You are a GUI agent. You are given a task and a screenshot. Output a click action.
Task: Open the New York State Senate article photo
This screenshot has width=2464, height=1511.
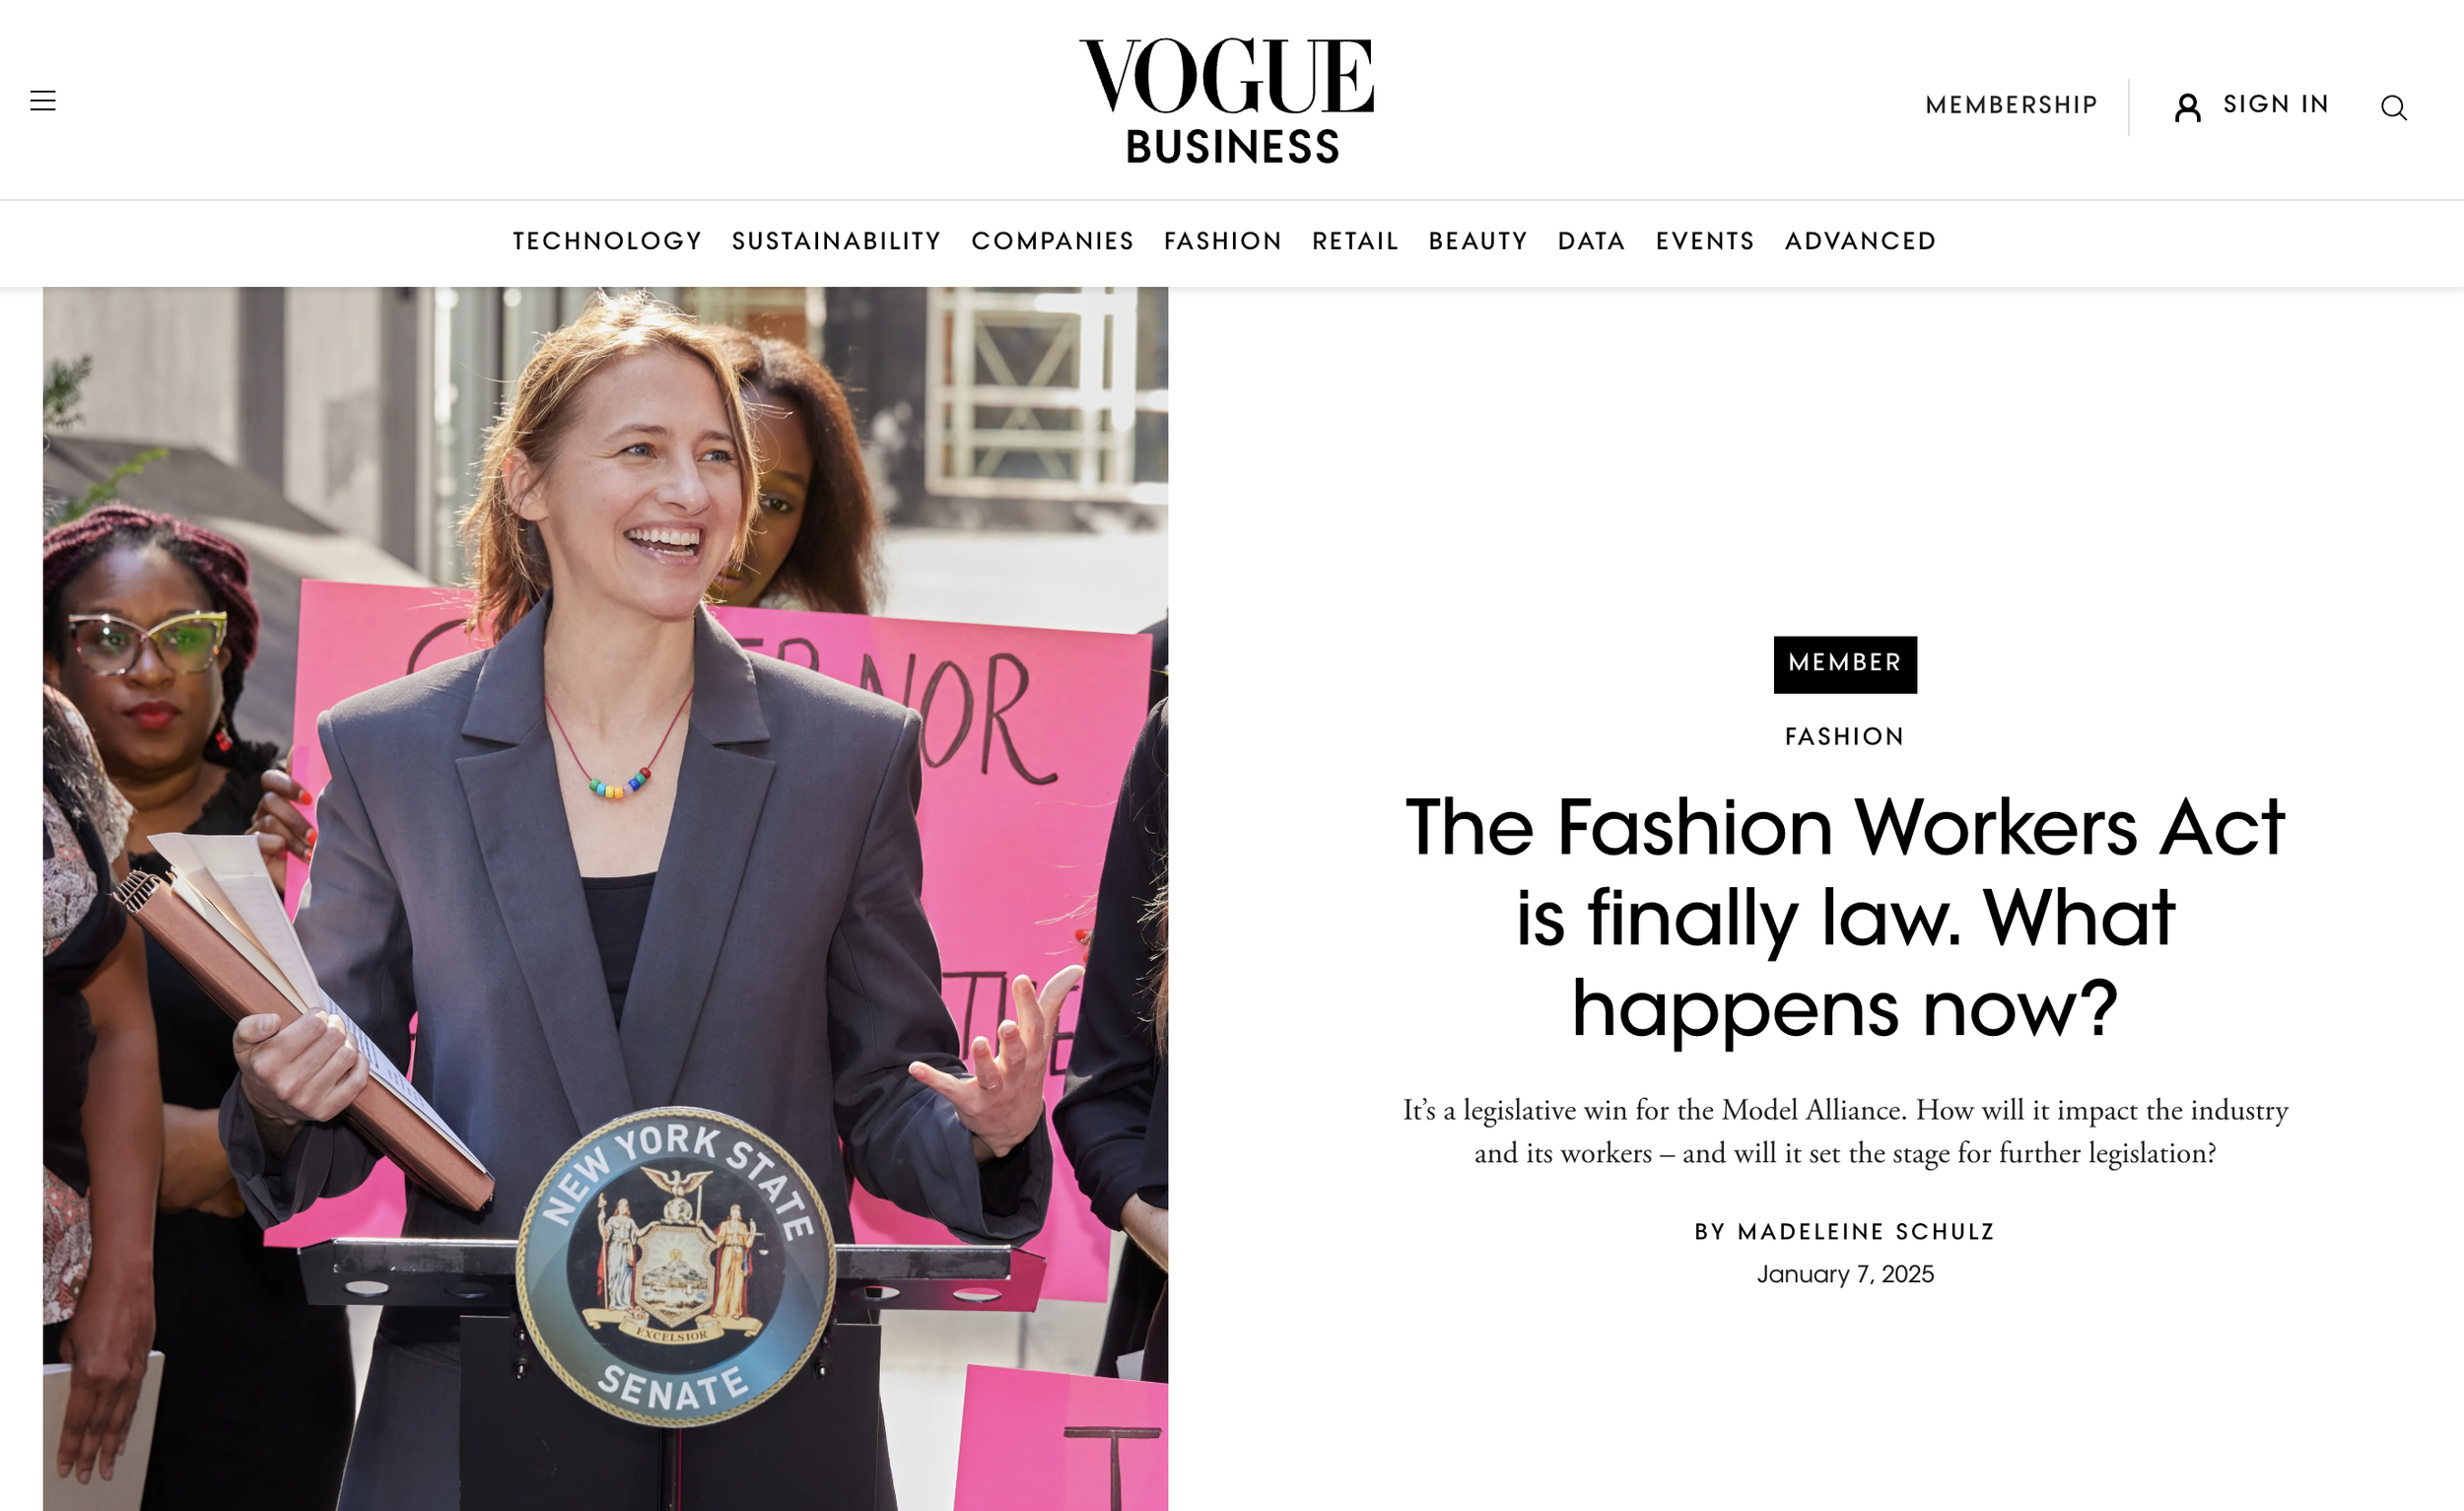tap(605, 899)
